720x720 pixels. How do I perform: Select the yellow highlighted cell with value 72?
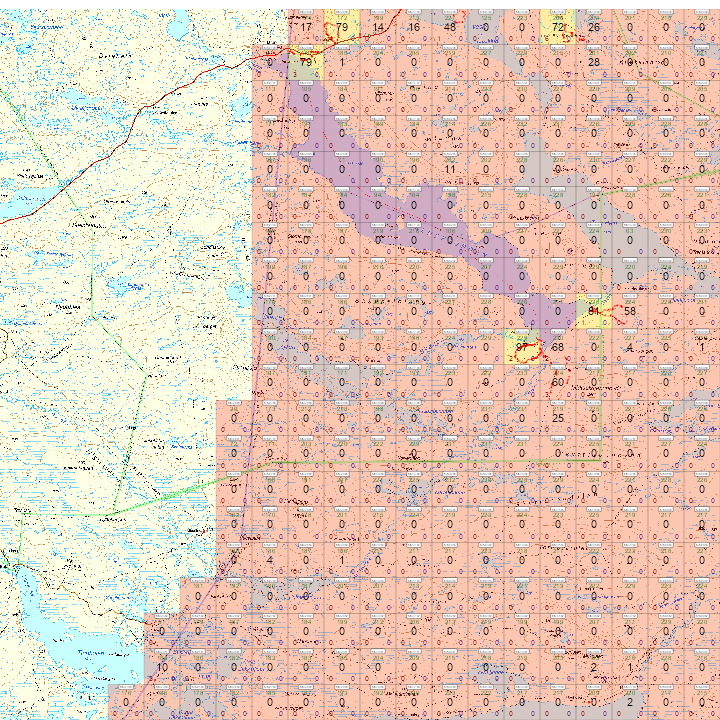tap(558, 27)
